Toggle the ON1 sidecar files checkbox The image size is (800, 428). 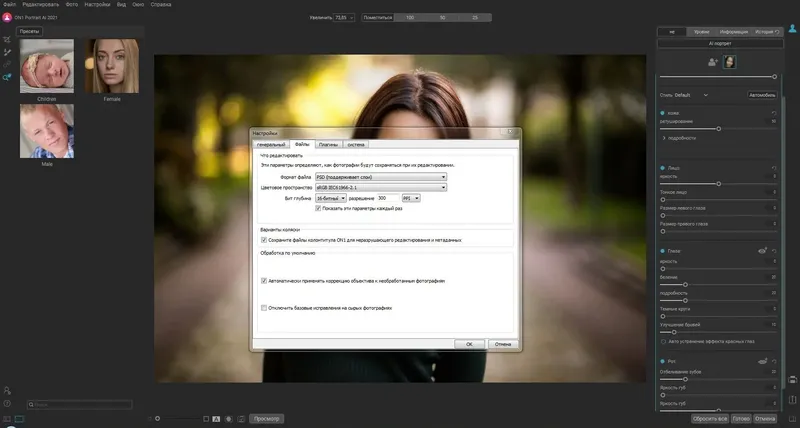[264, 240]
